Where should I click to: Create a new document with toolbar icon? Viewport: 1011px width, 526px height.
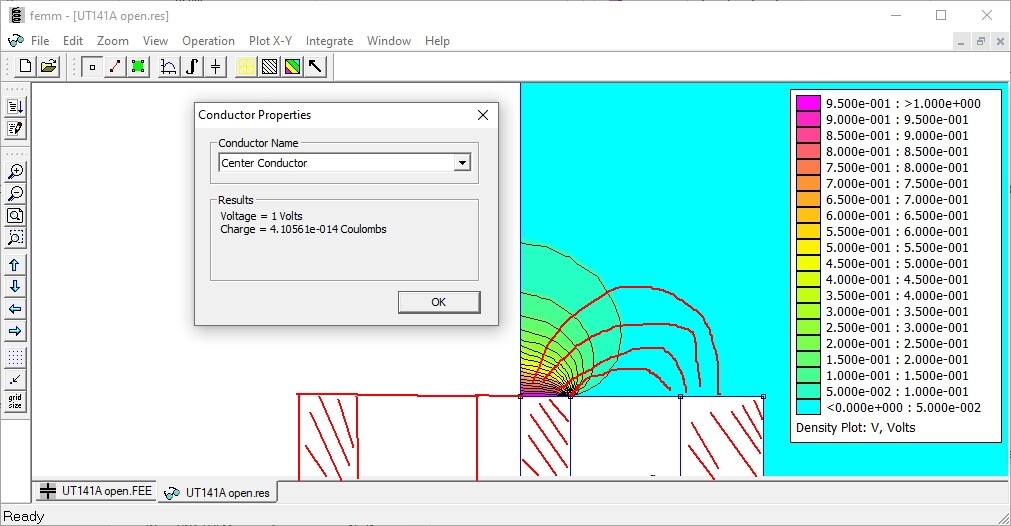click(25, 67)
